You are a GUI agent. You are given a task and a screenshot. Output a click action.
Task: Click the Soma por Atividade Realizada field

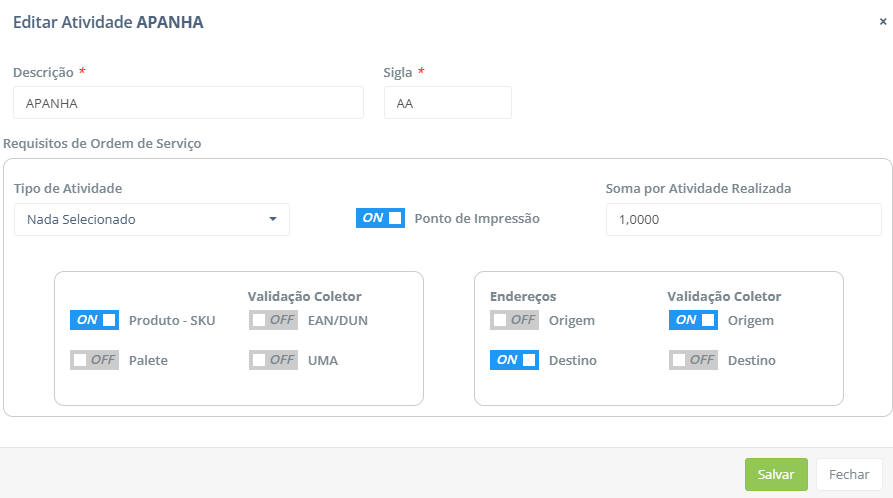coord(743,219)
